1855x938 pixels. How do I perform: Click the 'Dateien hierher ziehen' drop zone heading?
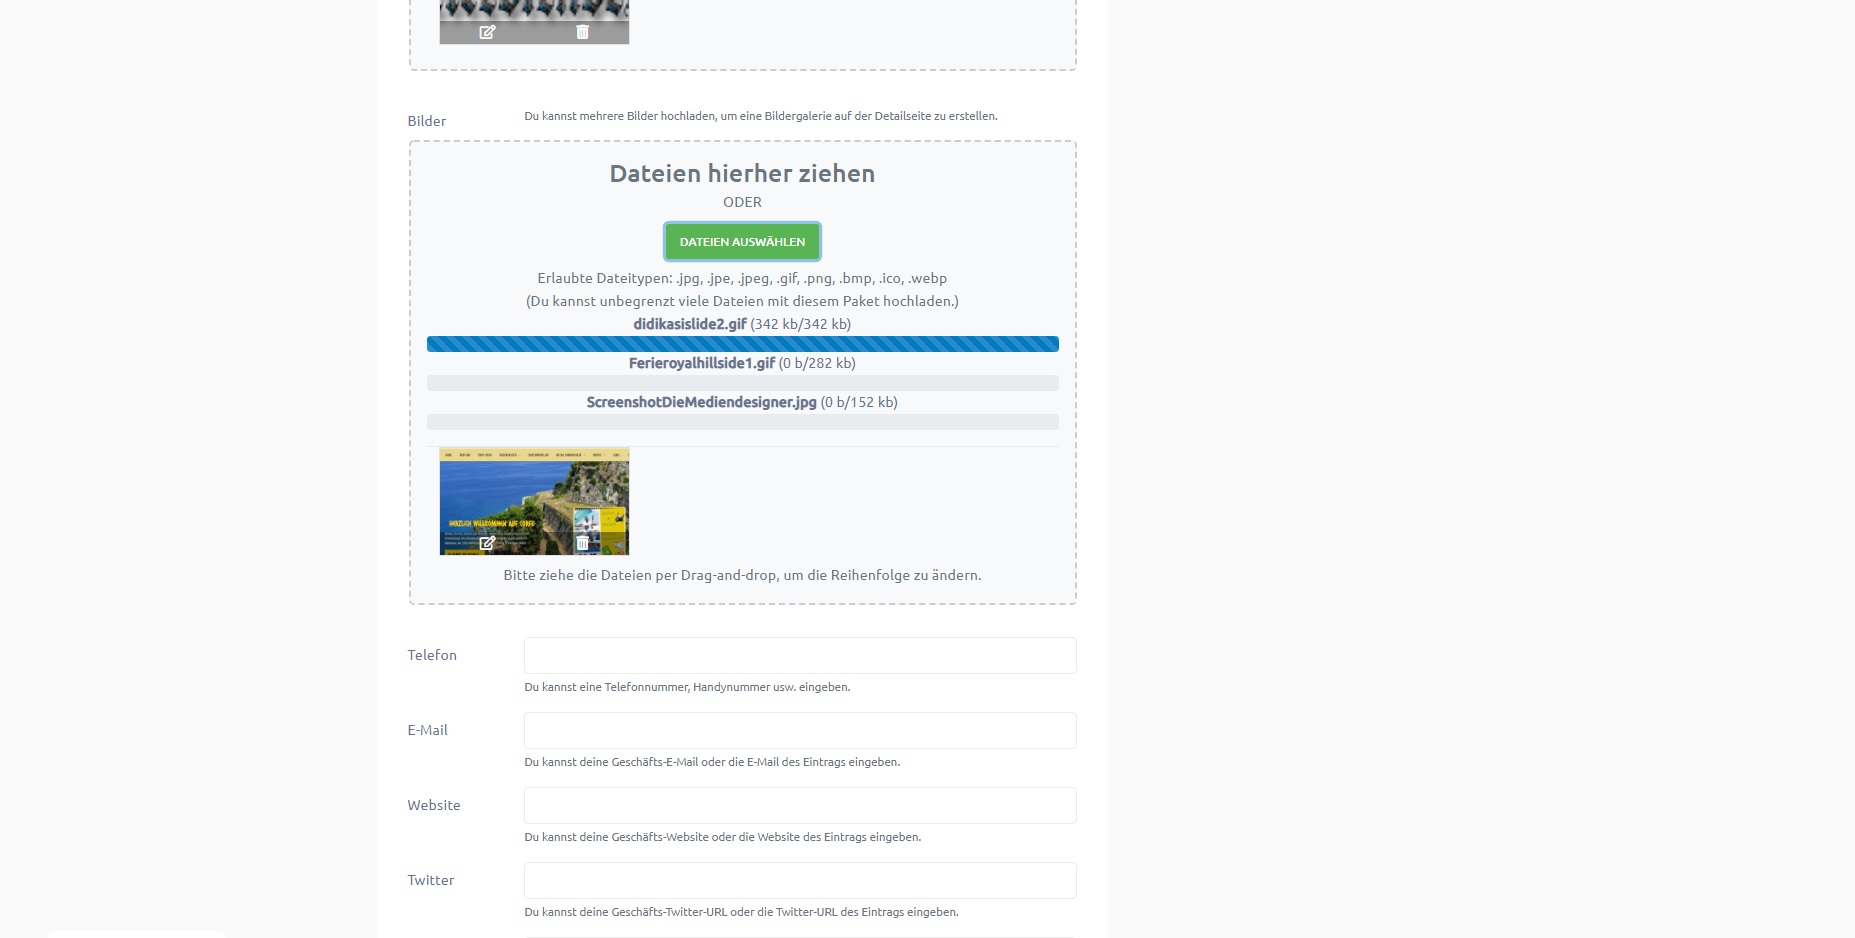[742, 173]
